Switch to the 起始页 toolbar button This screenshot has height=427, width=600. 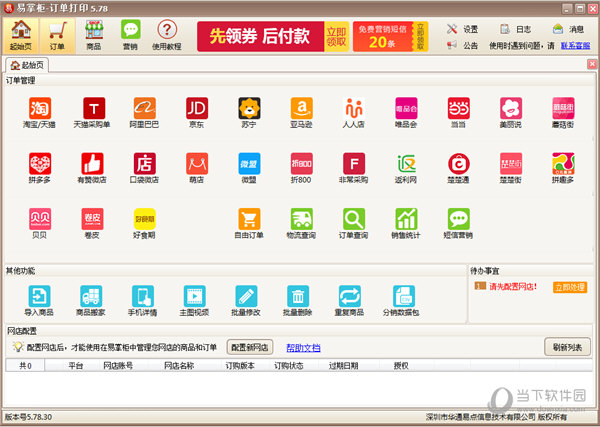click(x=21, y=35)
